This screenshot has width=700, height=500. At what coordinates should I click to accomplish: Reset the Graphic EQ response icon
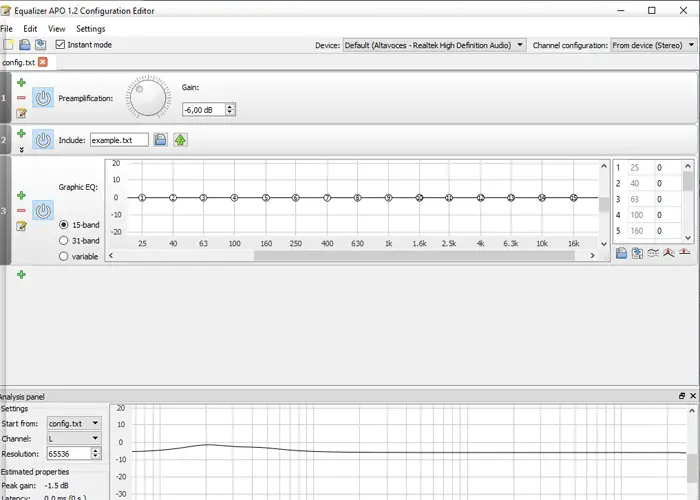(684, 253)
